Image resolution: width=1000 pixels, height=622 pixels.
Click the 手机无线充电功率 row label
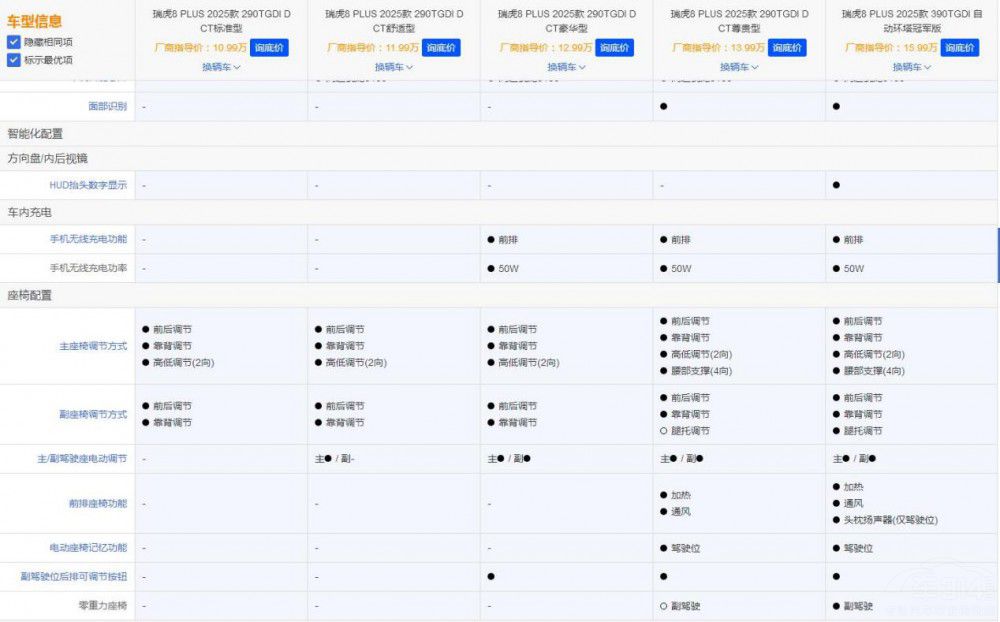coord(88,269)
